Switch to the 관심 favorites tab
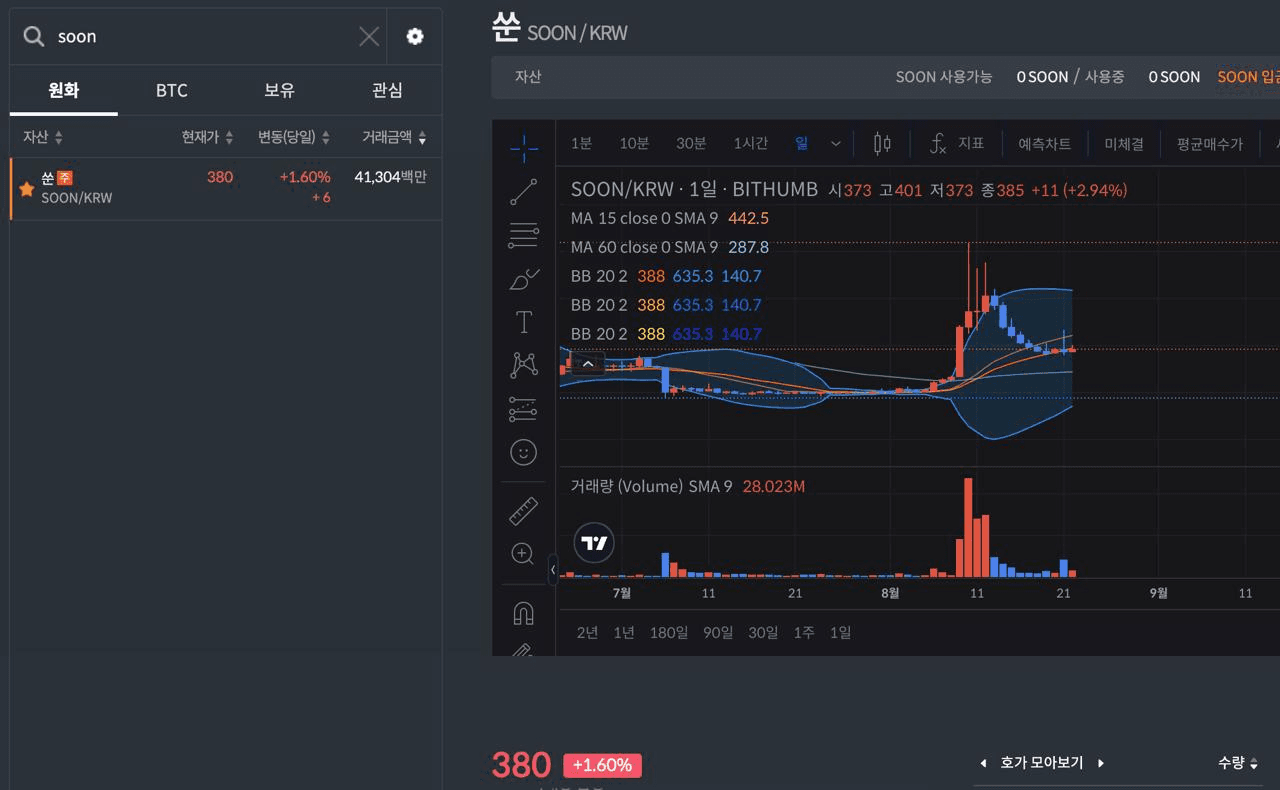Viewport: 1280px width, 790px height. 387,90
